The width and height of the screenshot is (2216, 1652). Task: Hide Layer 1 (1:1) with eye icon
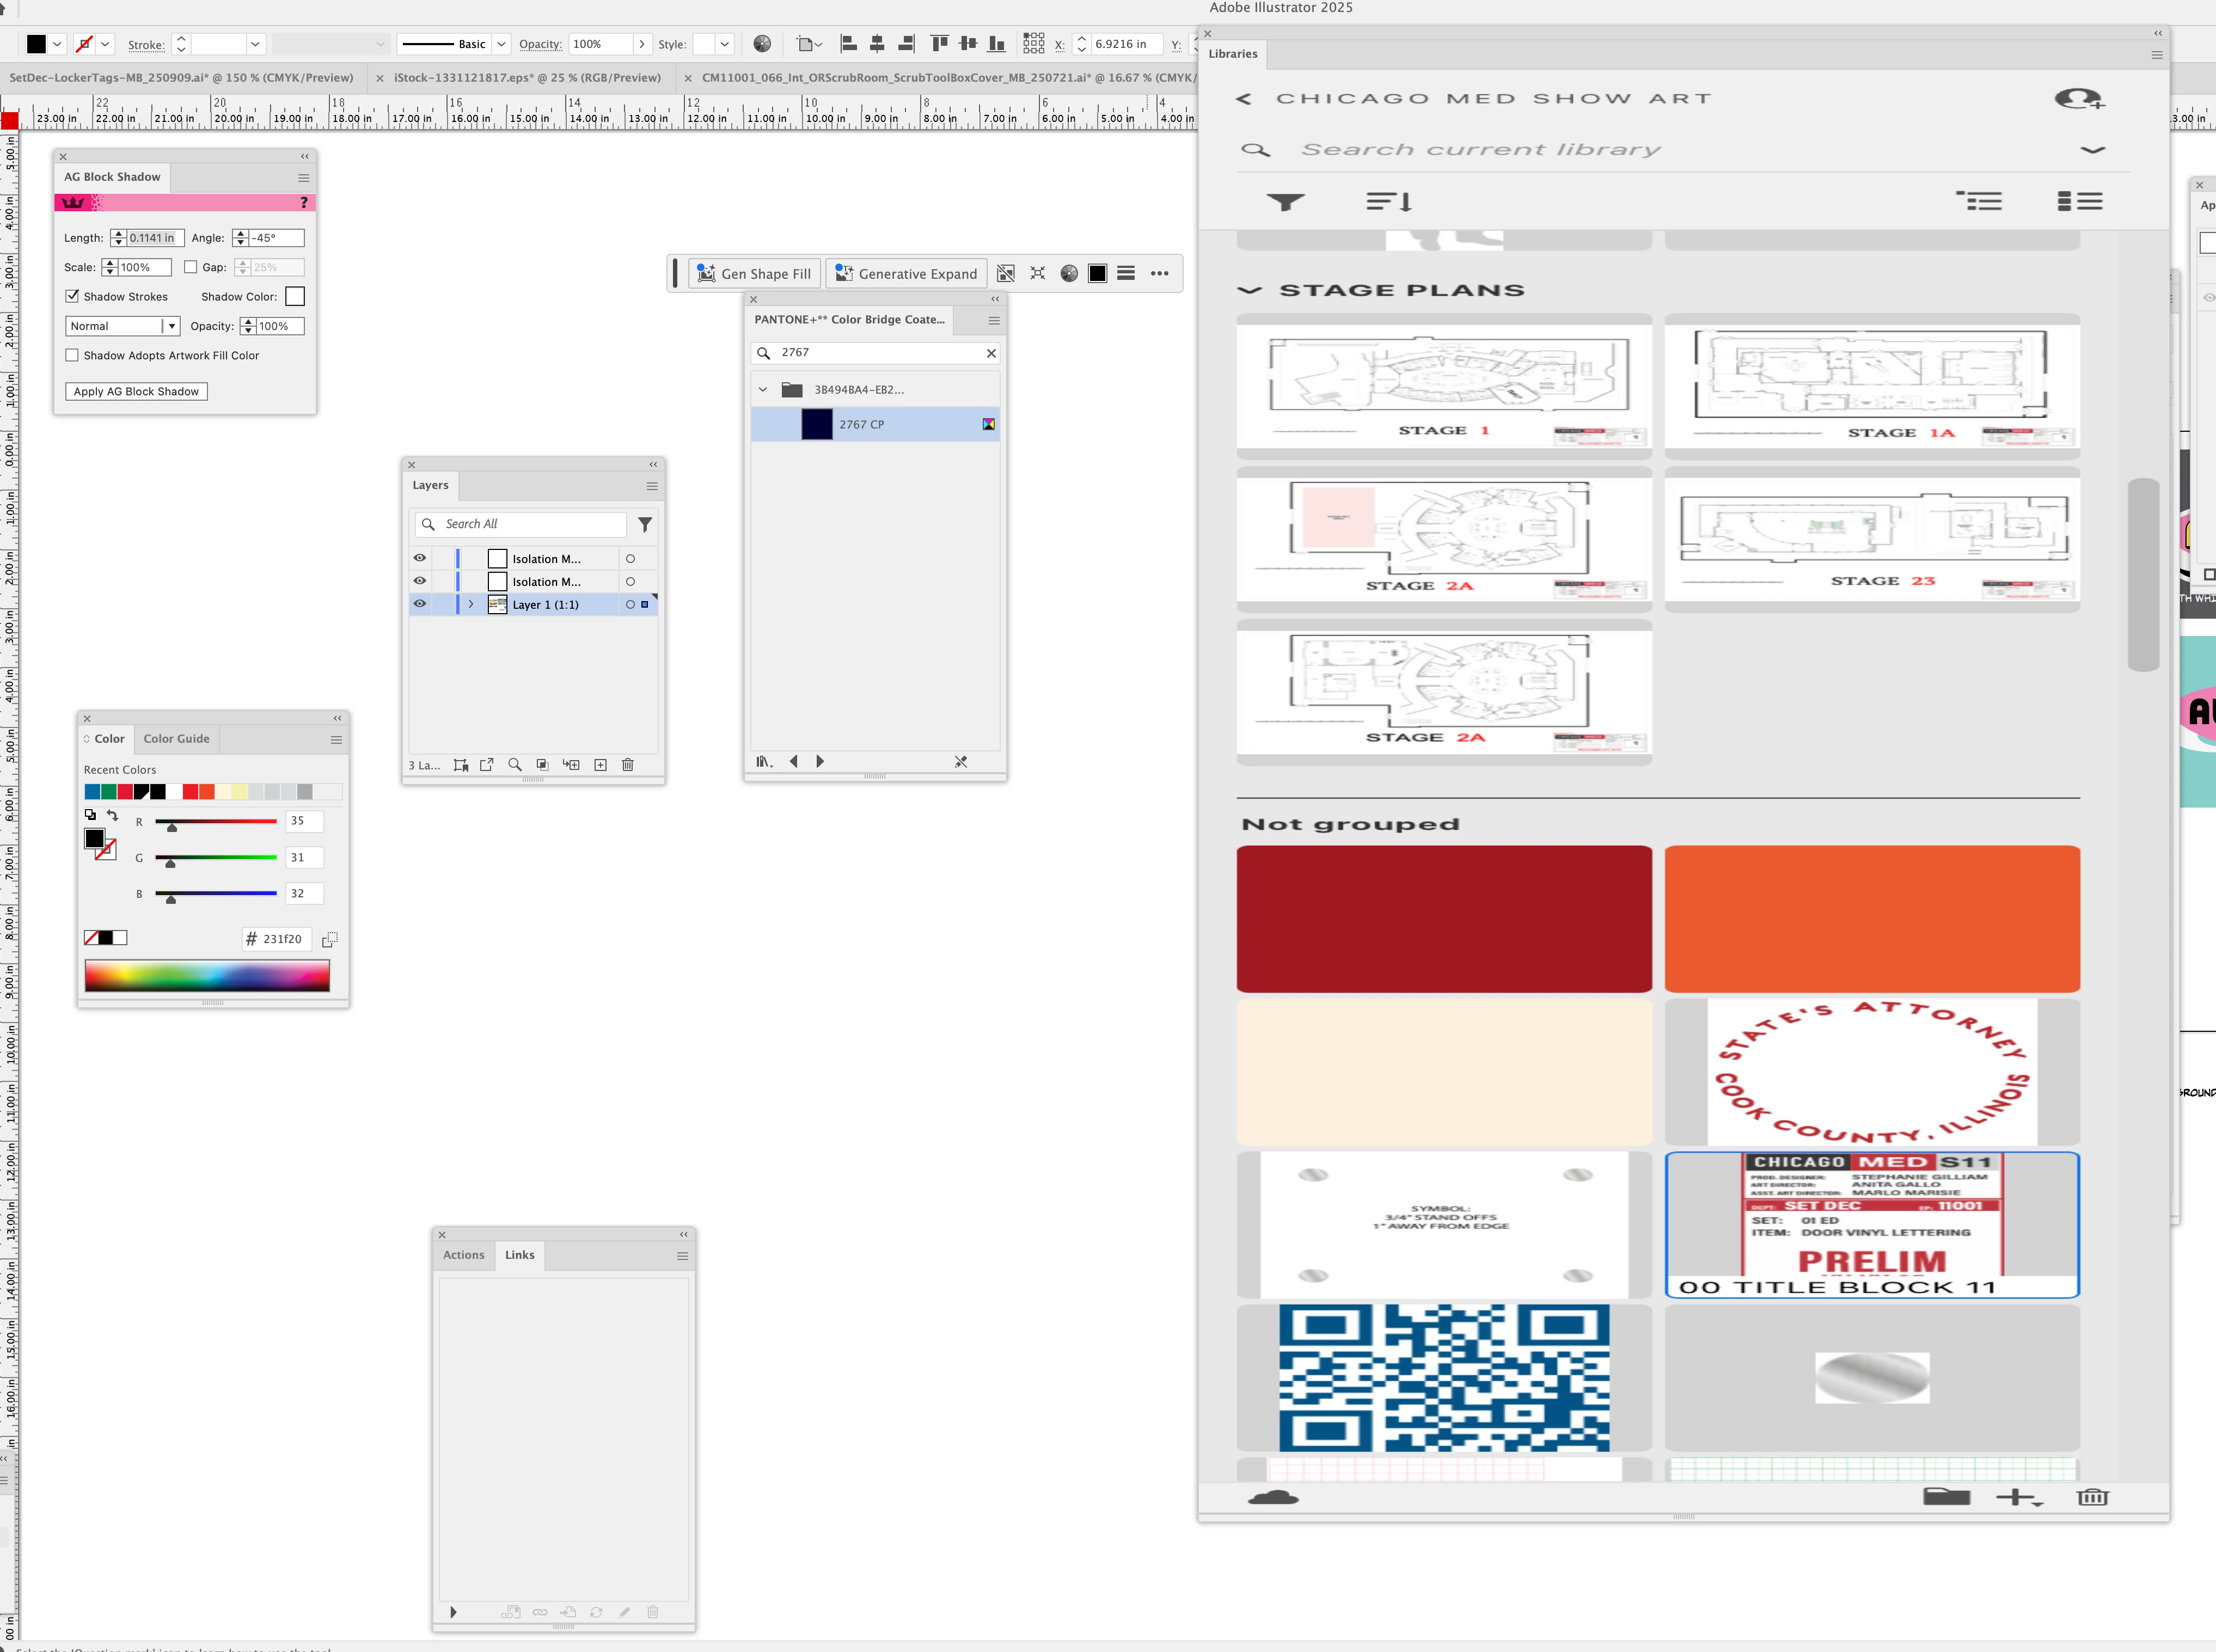pos(420,604)
